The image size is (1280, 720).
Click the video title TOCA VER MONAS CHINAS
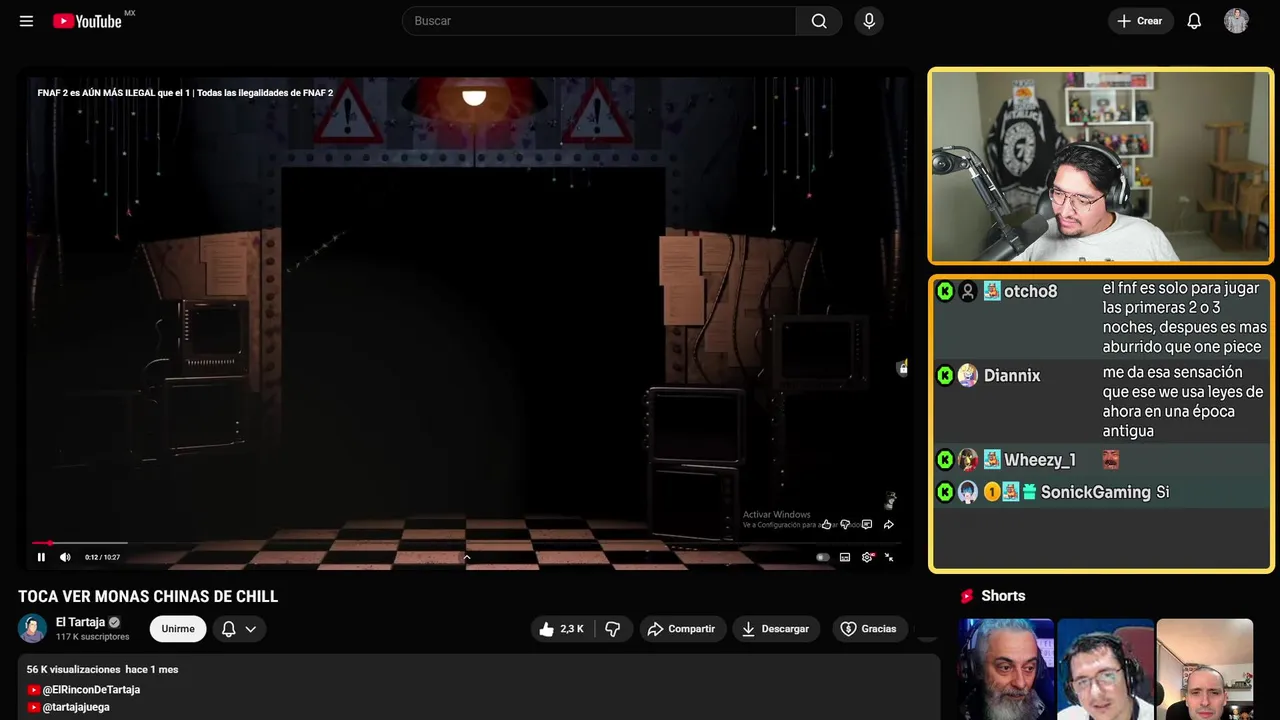point(148,597)
